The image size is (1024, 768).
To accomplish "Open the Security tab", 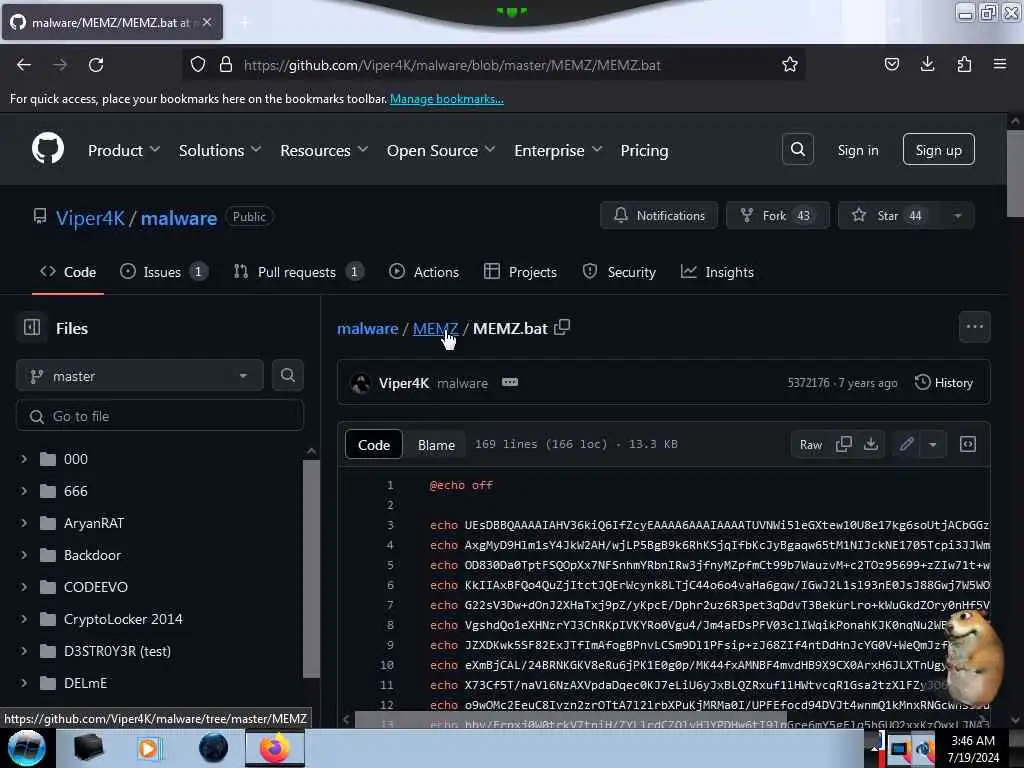I will 619,272.
